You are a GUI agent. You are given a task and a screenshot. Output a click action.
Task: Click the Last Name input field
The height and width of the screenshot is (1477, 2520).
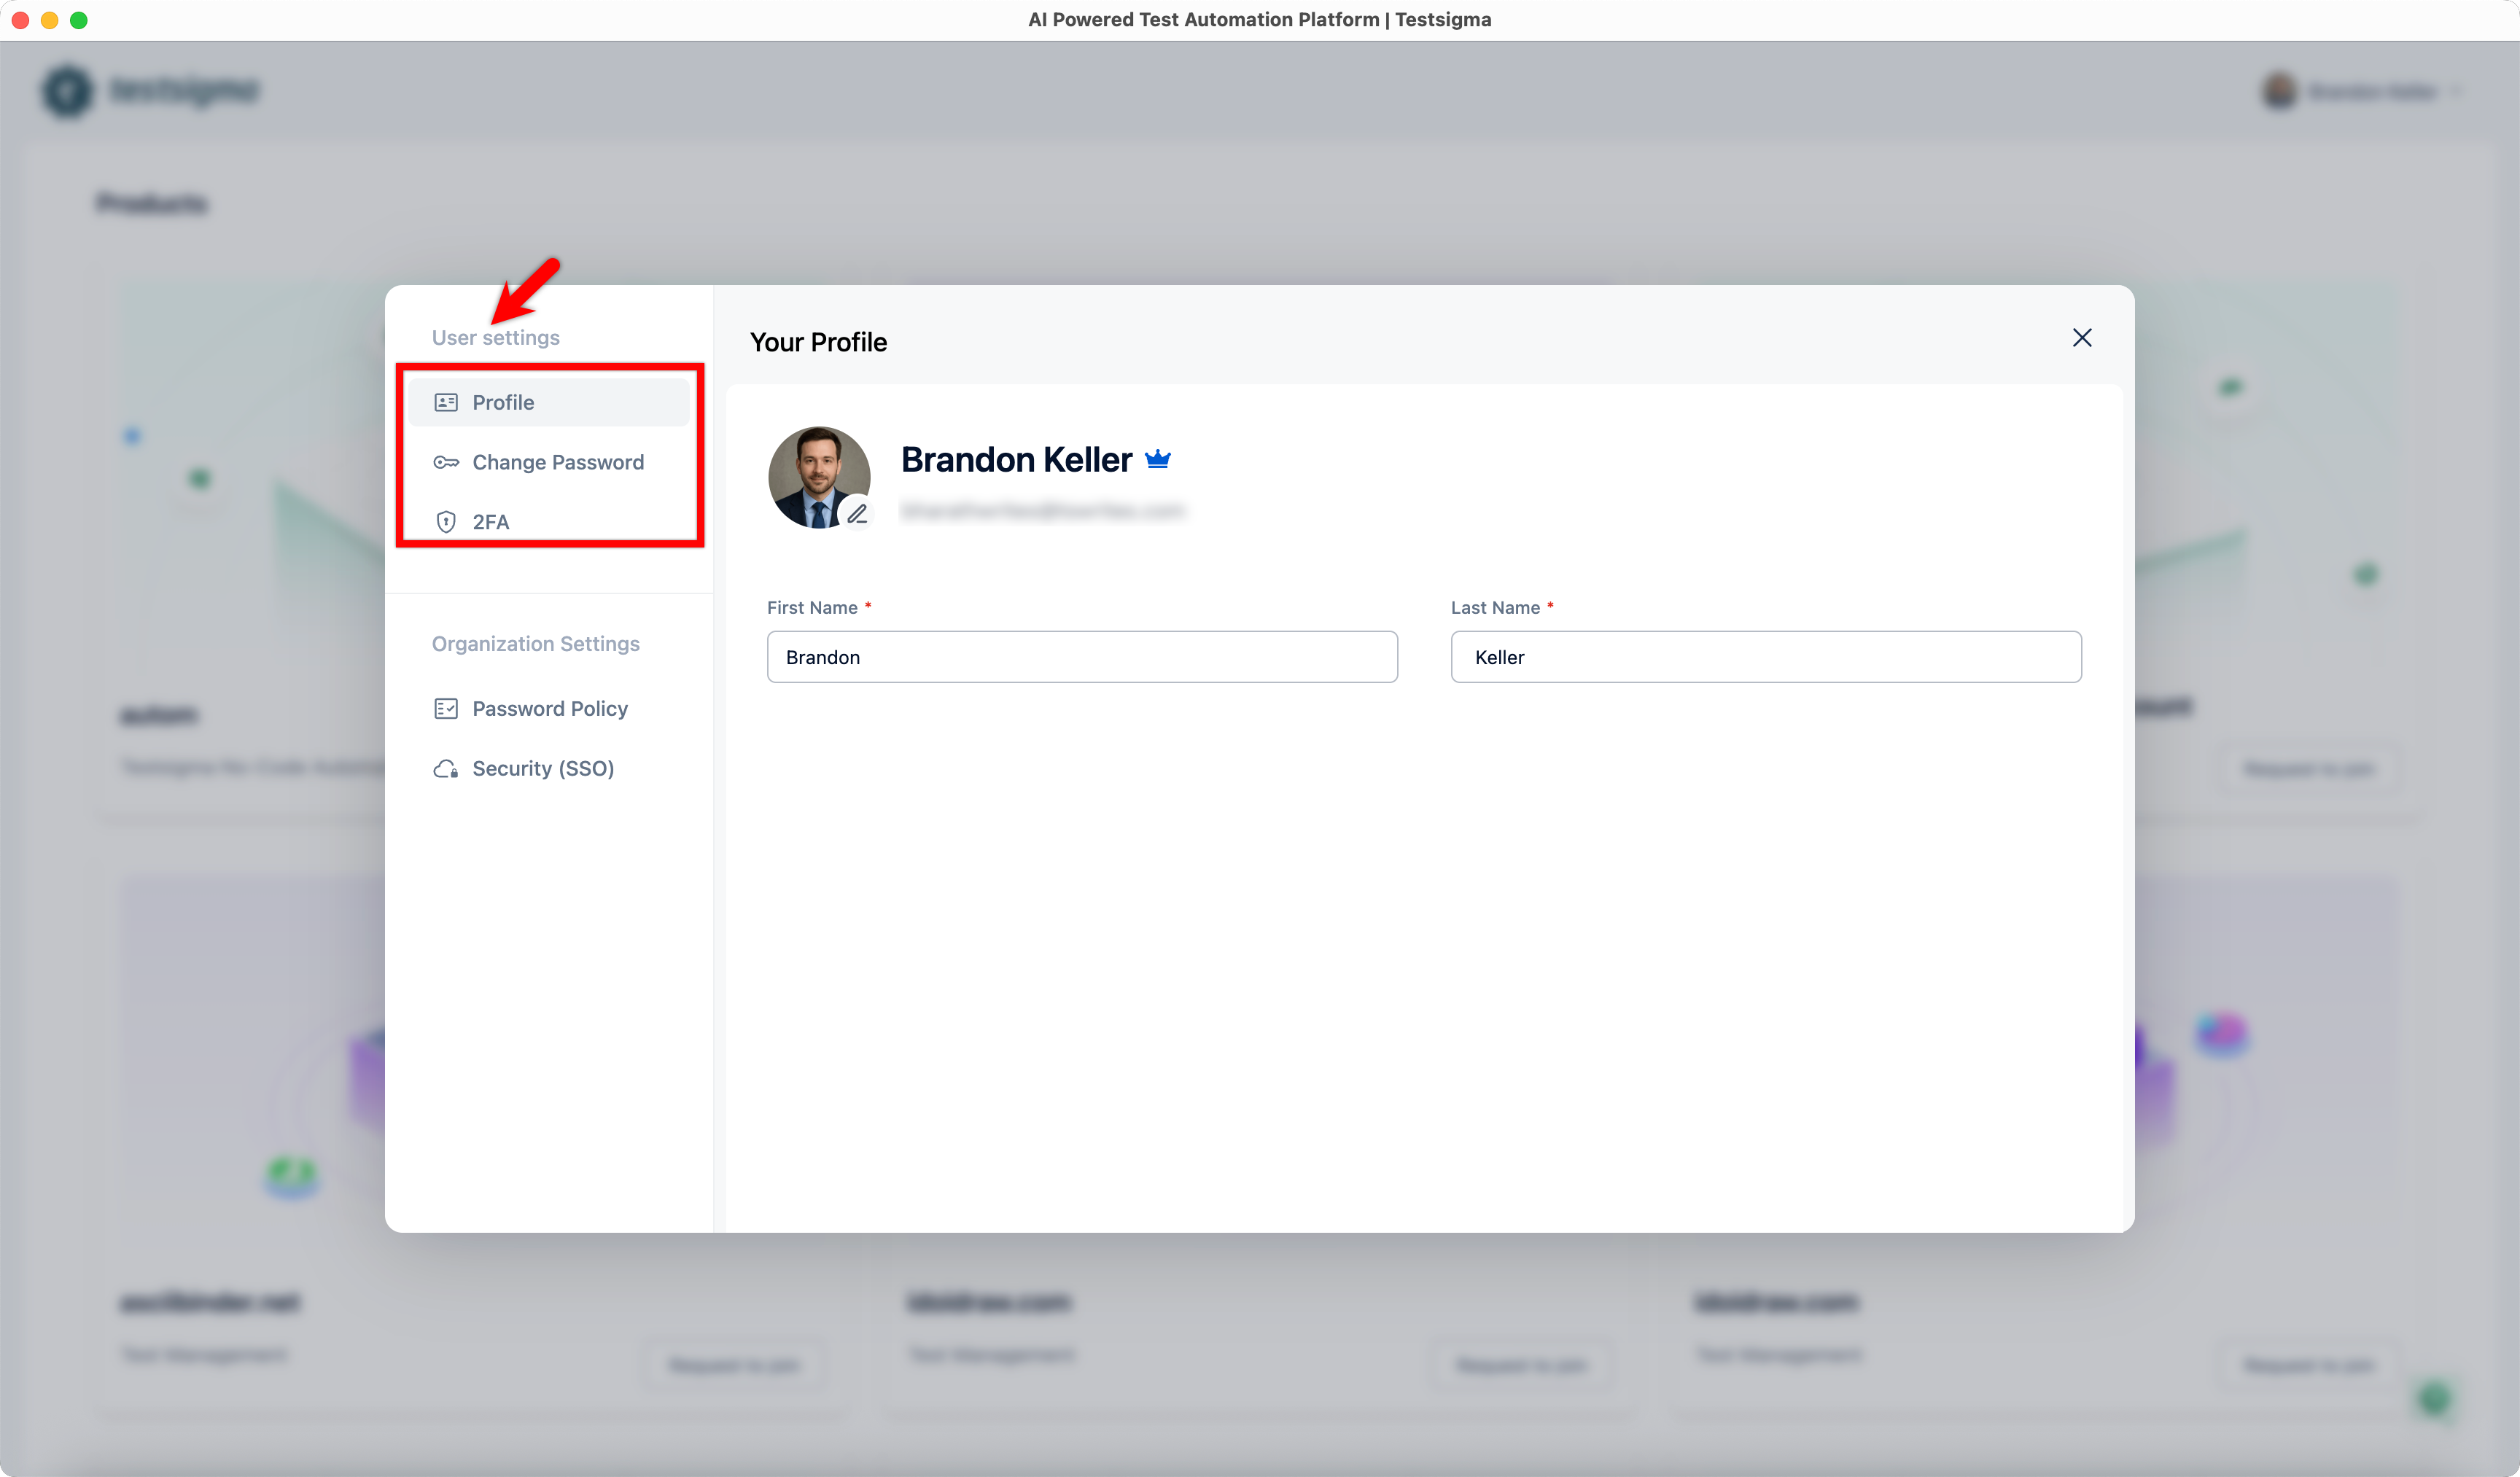coord(1765,657)
